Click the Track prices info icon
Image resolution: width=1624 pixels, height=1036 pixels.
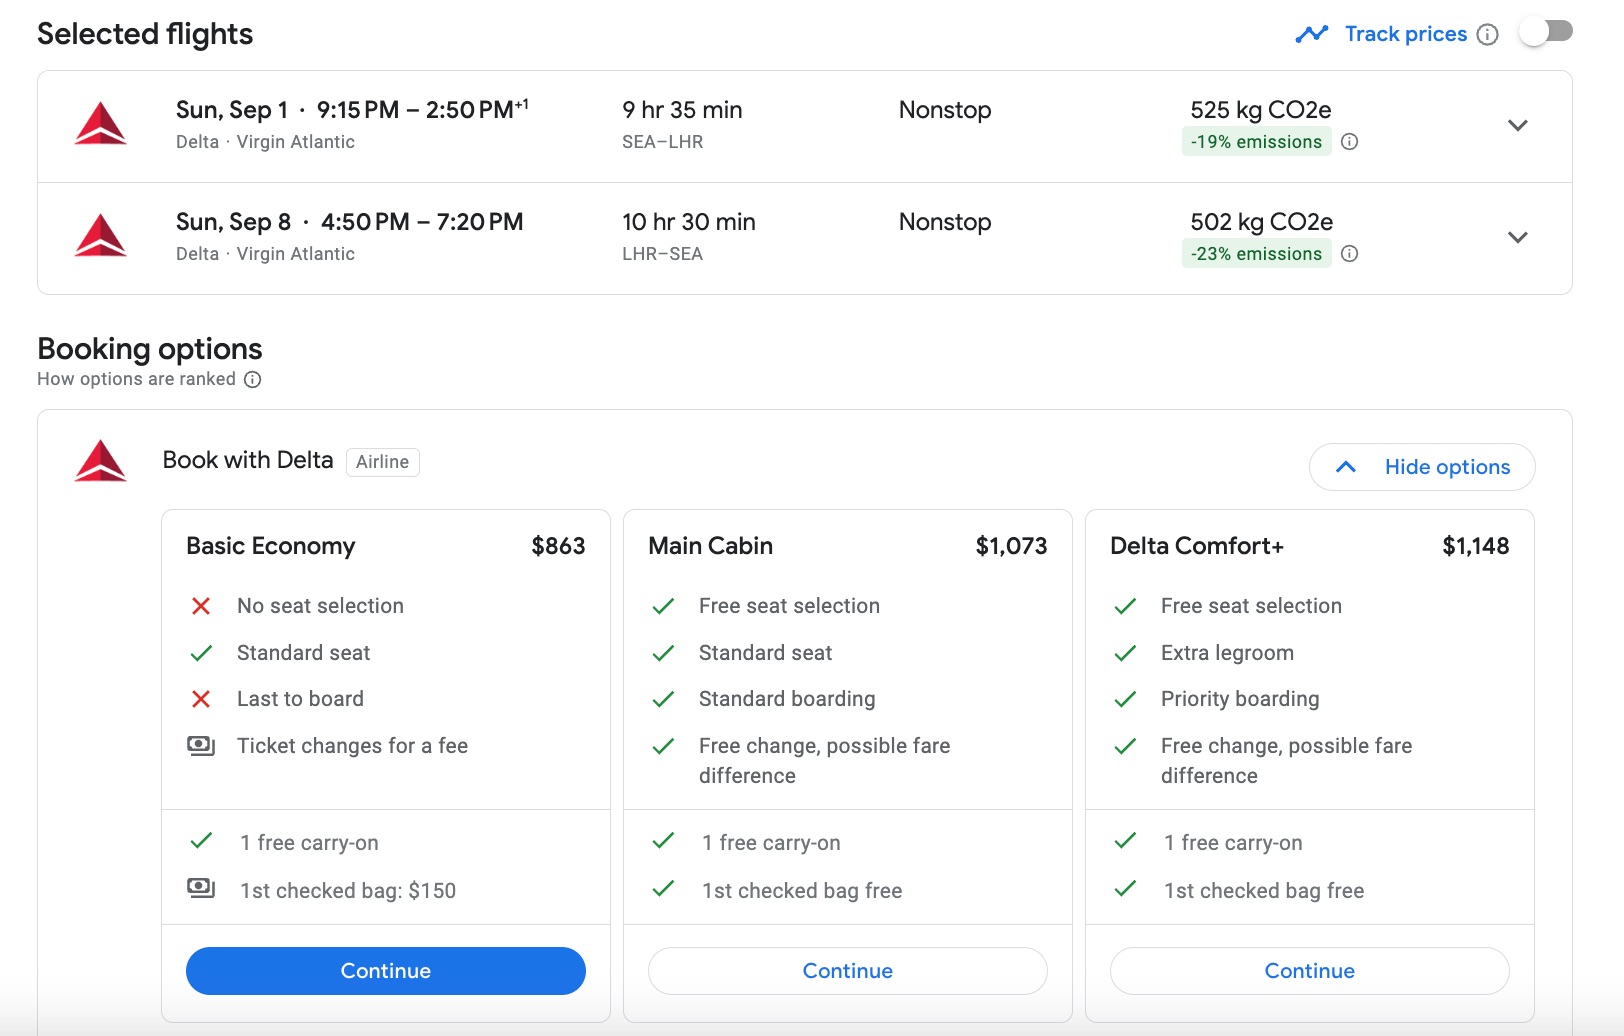tap(1488, 35)
